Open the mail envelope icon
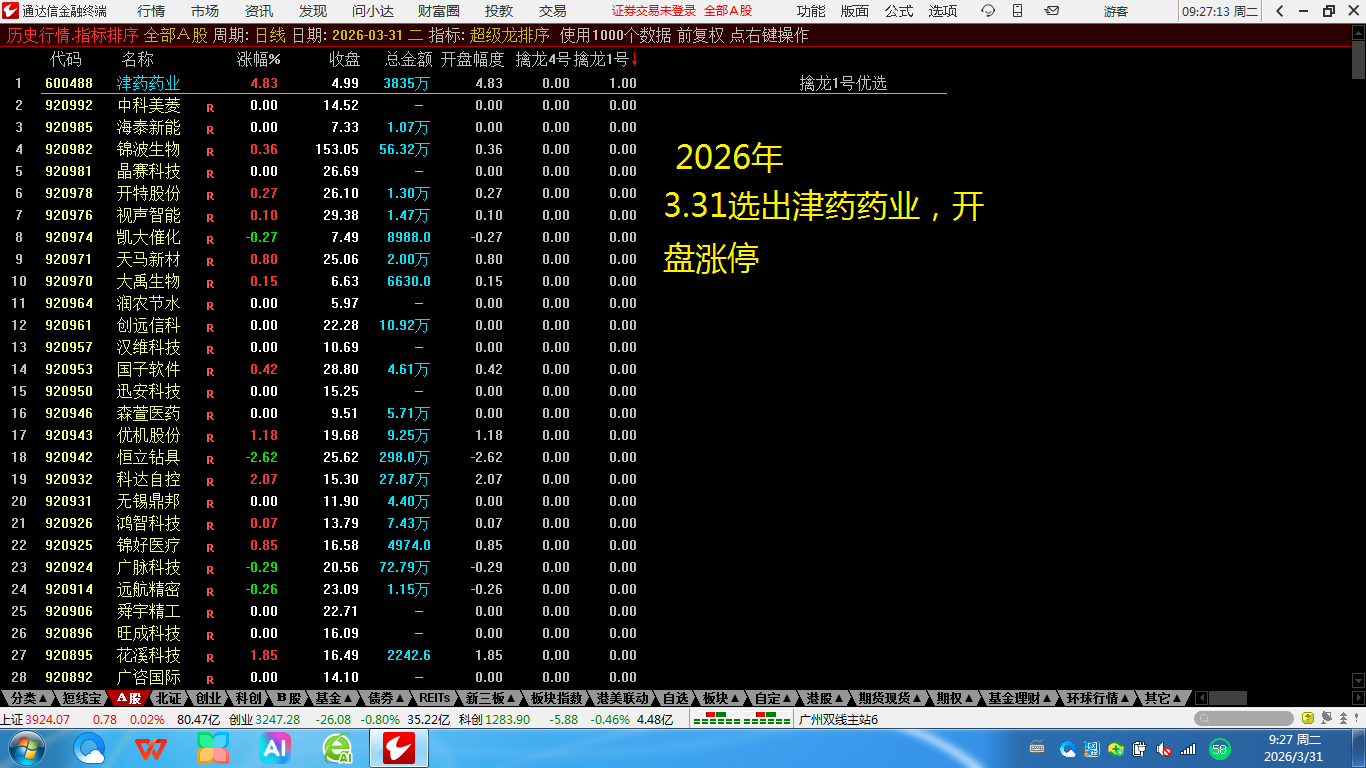Image resolution: width=1366 pixels, height=768 pixels. coord(1052,11)
